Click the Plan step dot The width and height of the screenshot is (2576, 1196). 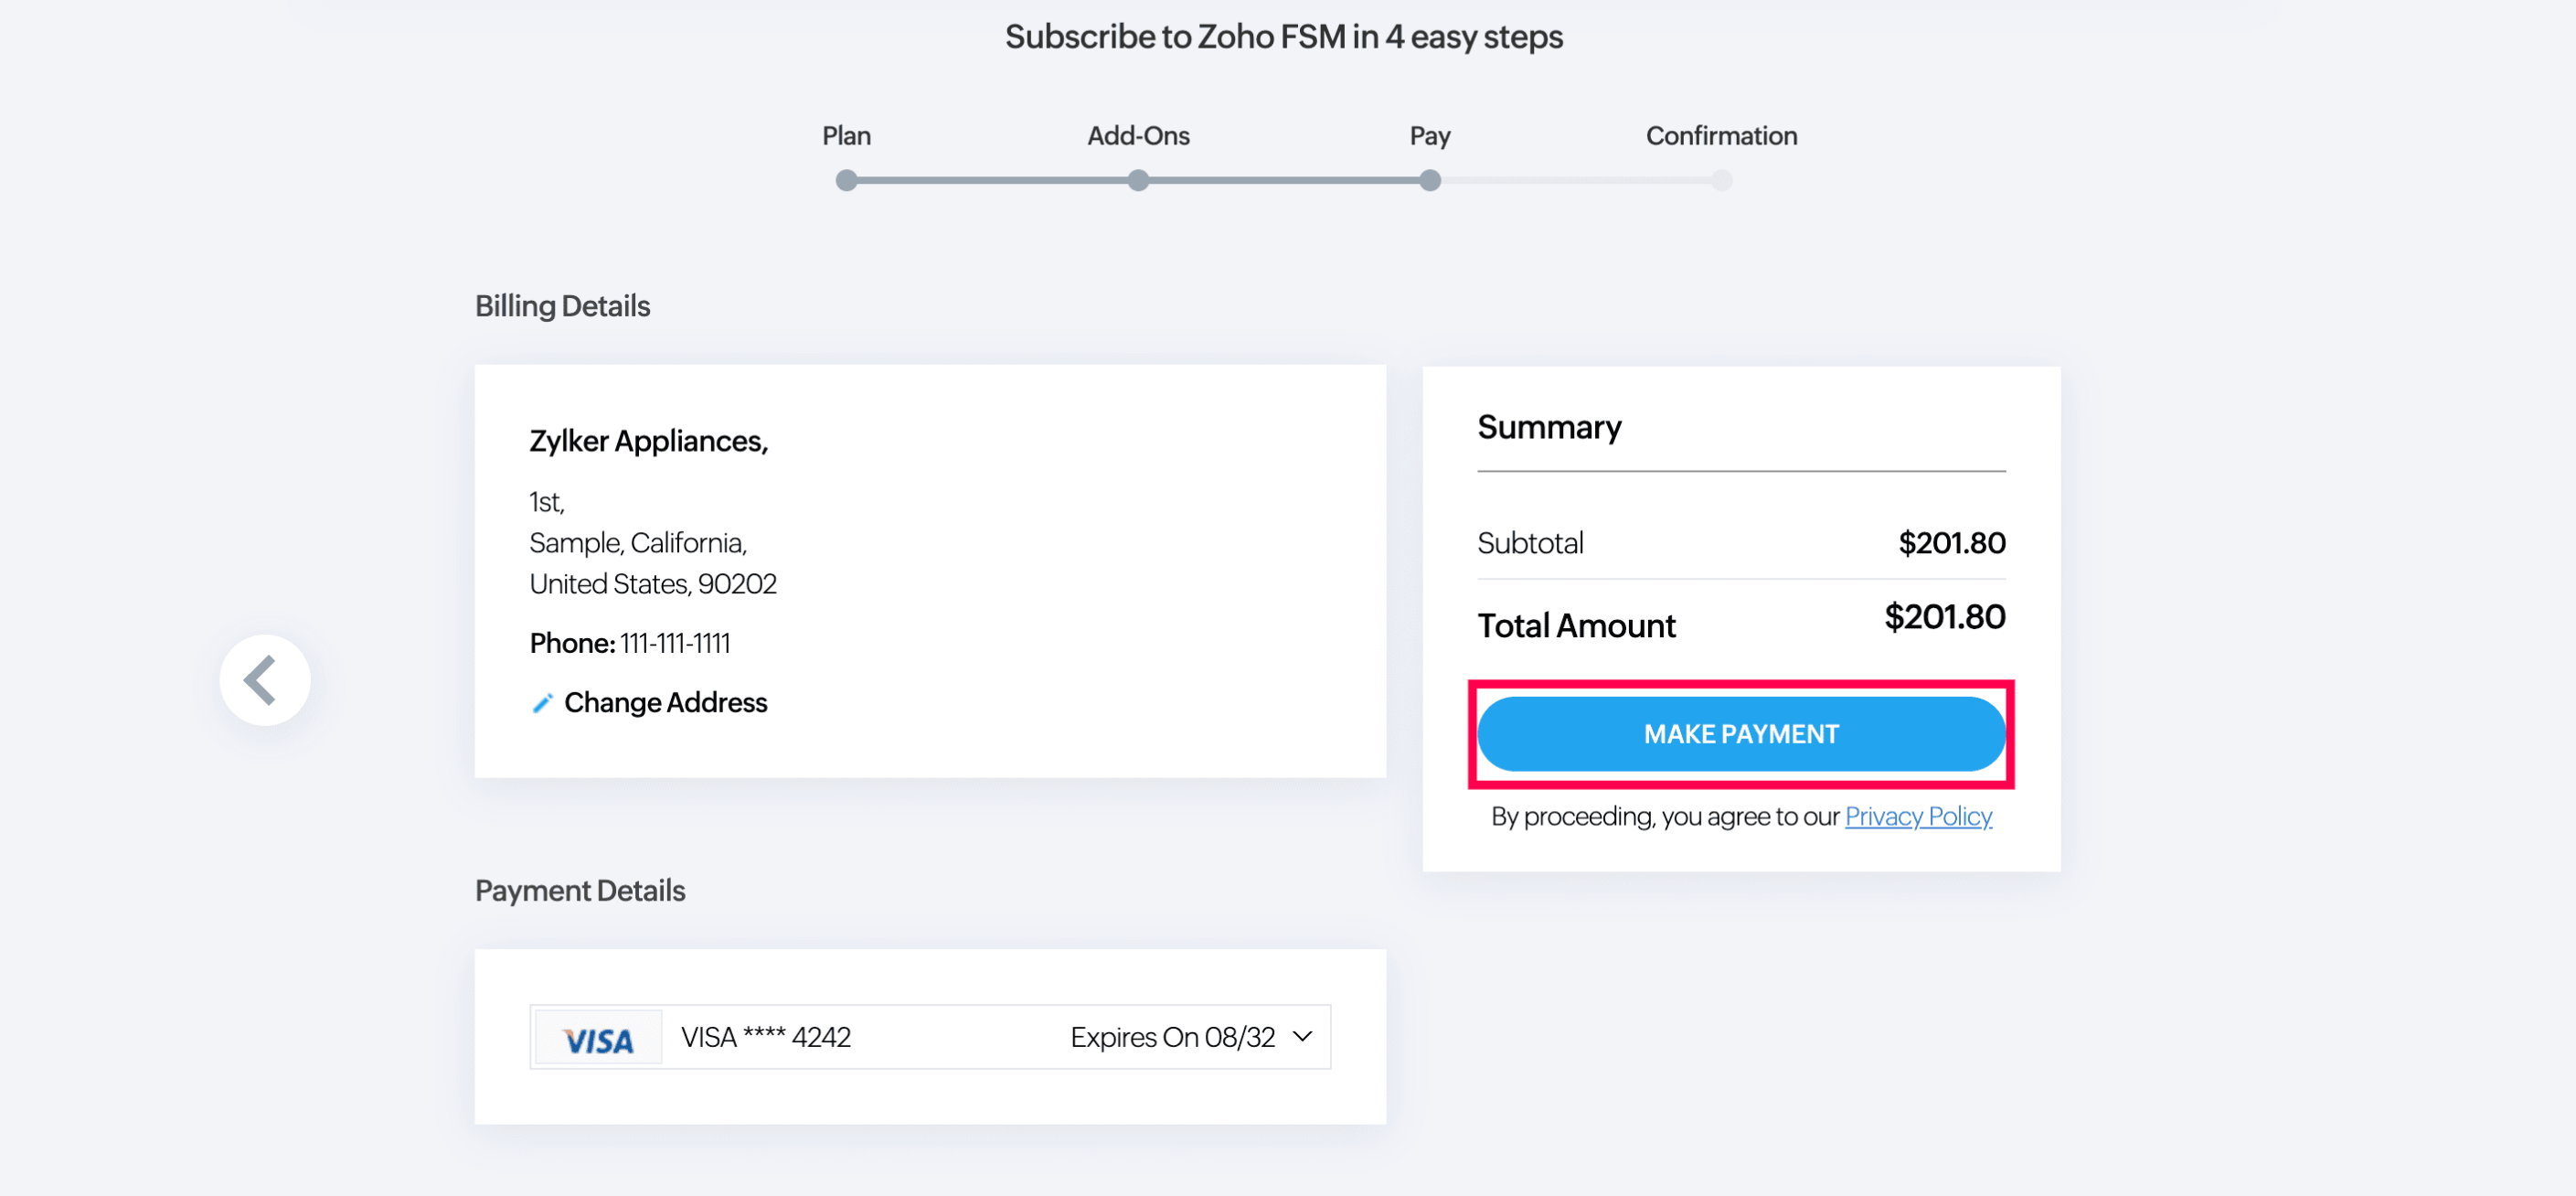point(846,181)
